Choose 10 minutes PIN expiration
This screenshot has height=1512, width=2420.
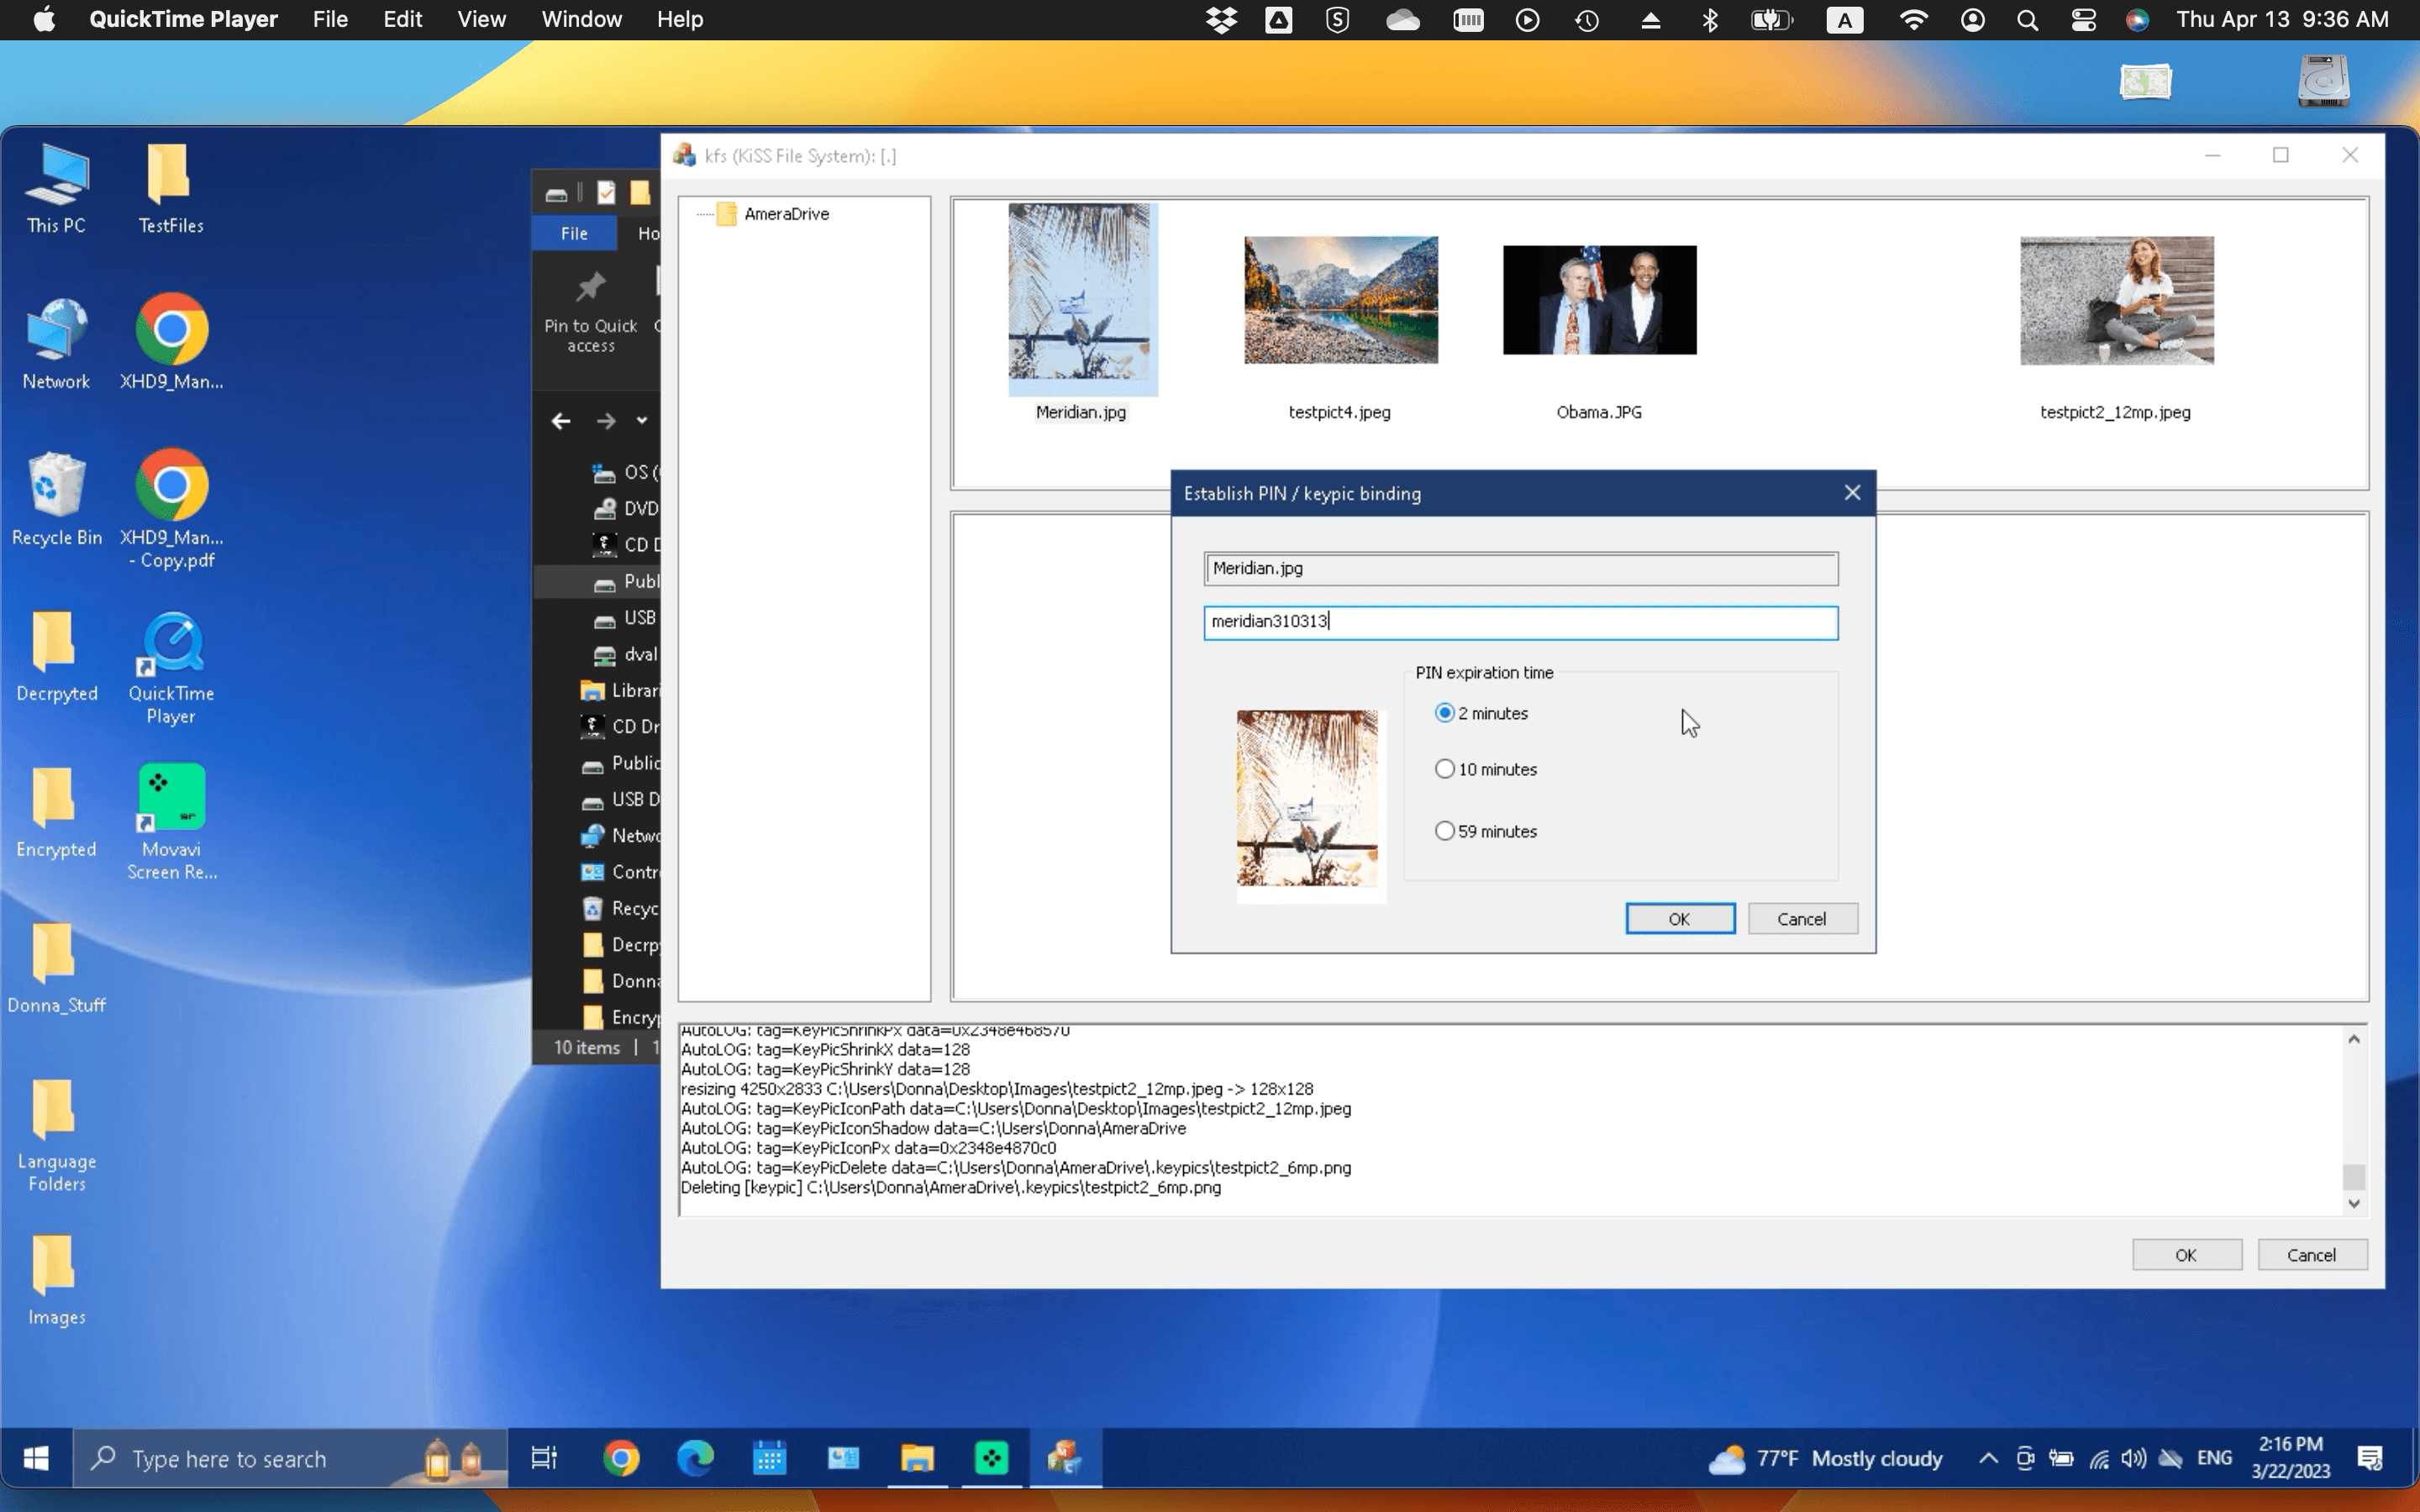[1444, 769]
